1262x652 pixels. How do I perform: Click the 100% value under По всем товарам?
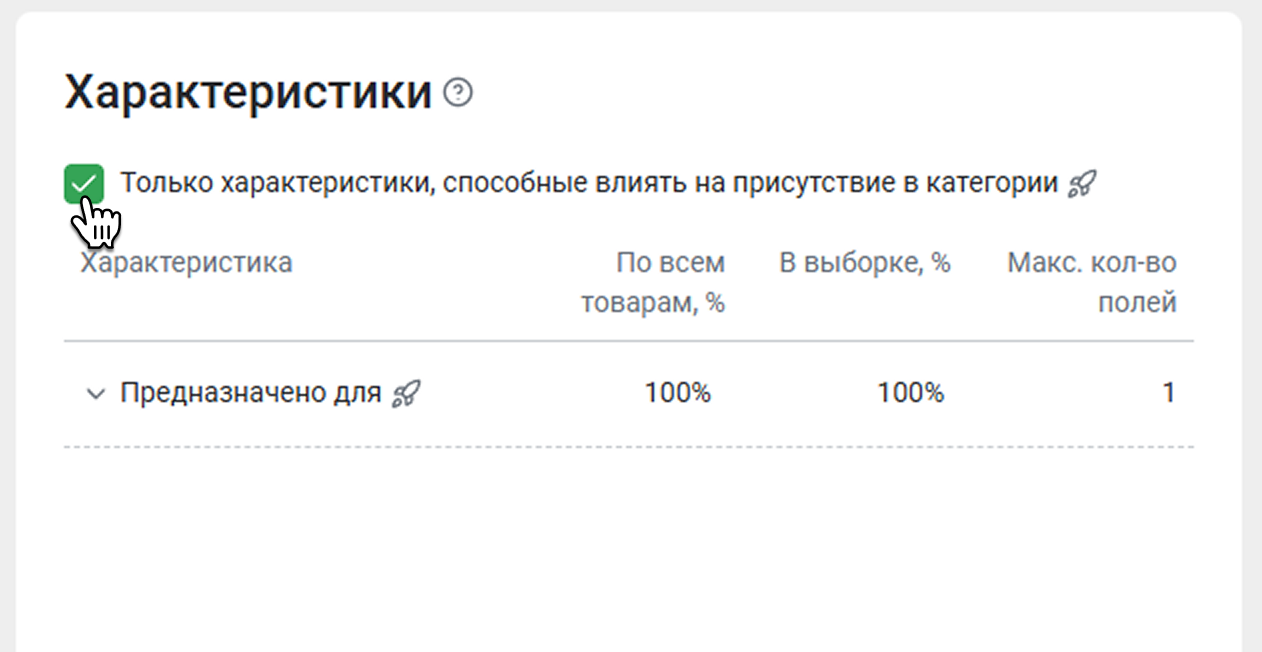(677, 393)
